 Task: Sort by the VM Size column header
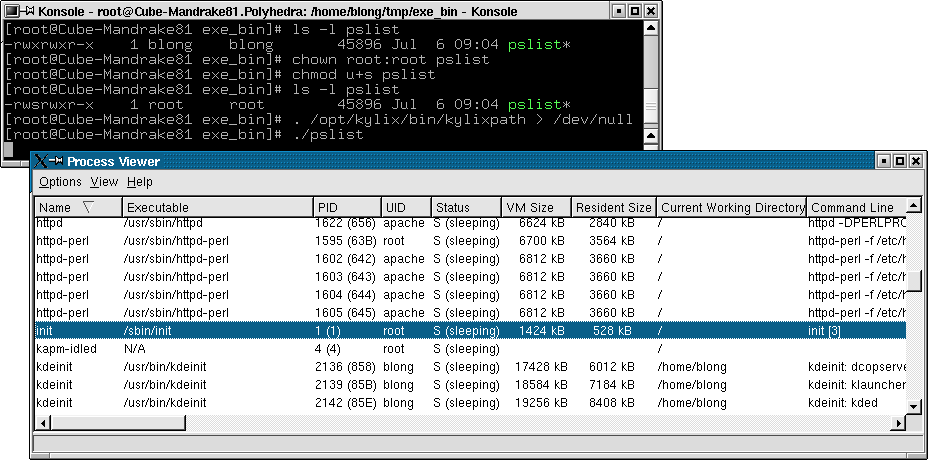tap(536, 207)
